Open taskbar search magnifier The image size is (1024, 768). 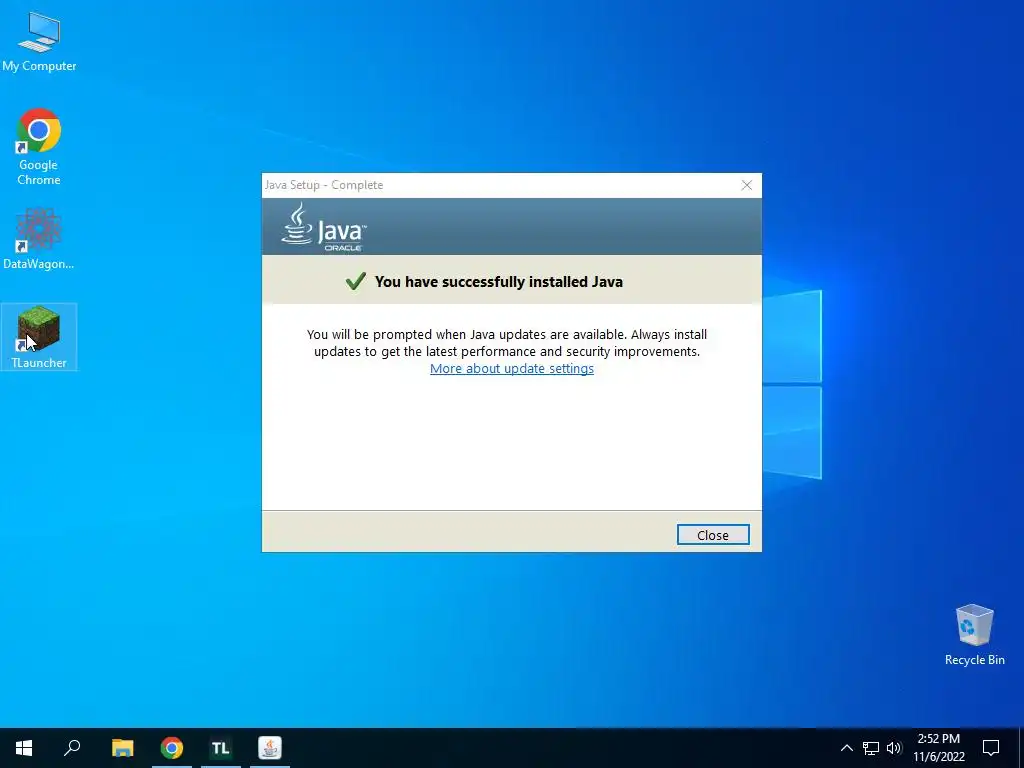click(x=72, y=748)
